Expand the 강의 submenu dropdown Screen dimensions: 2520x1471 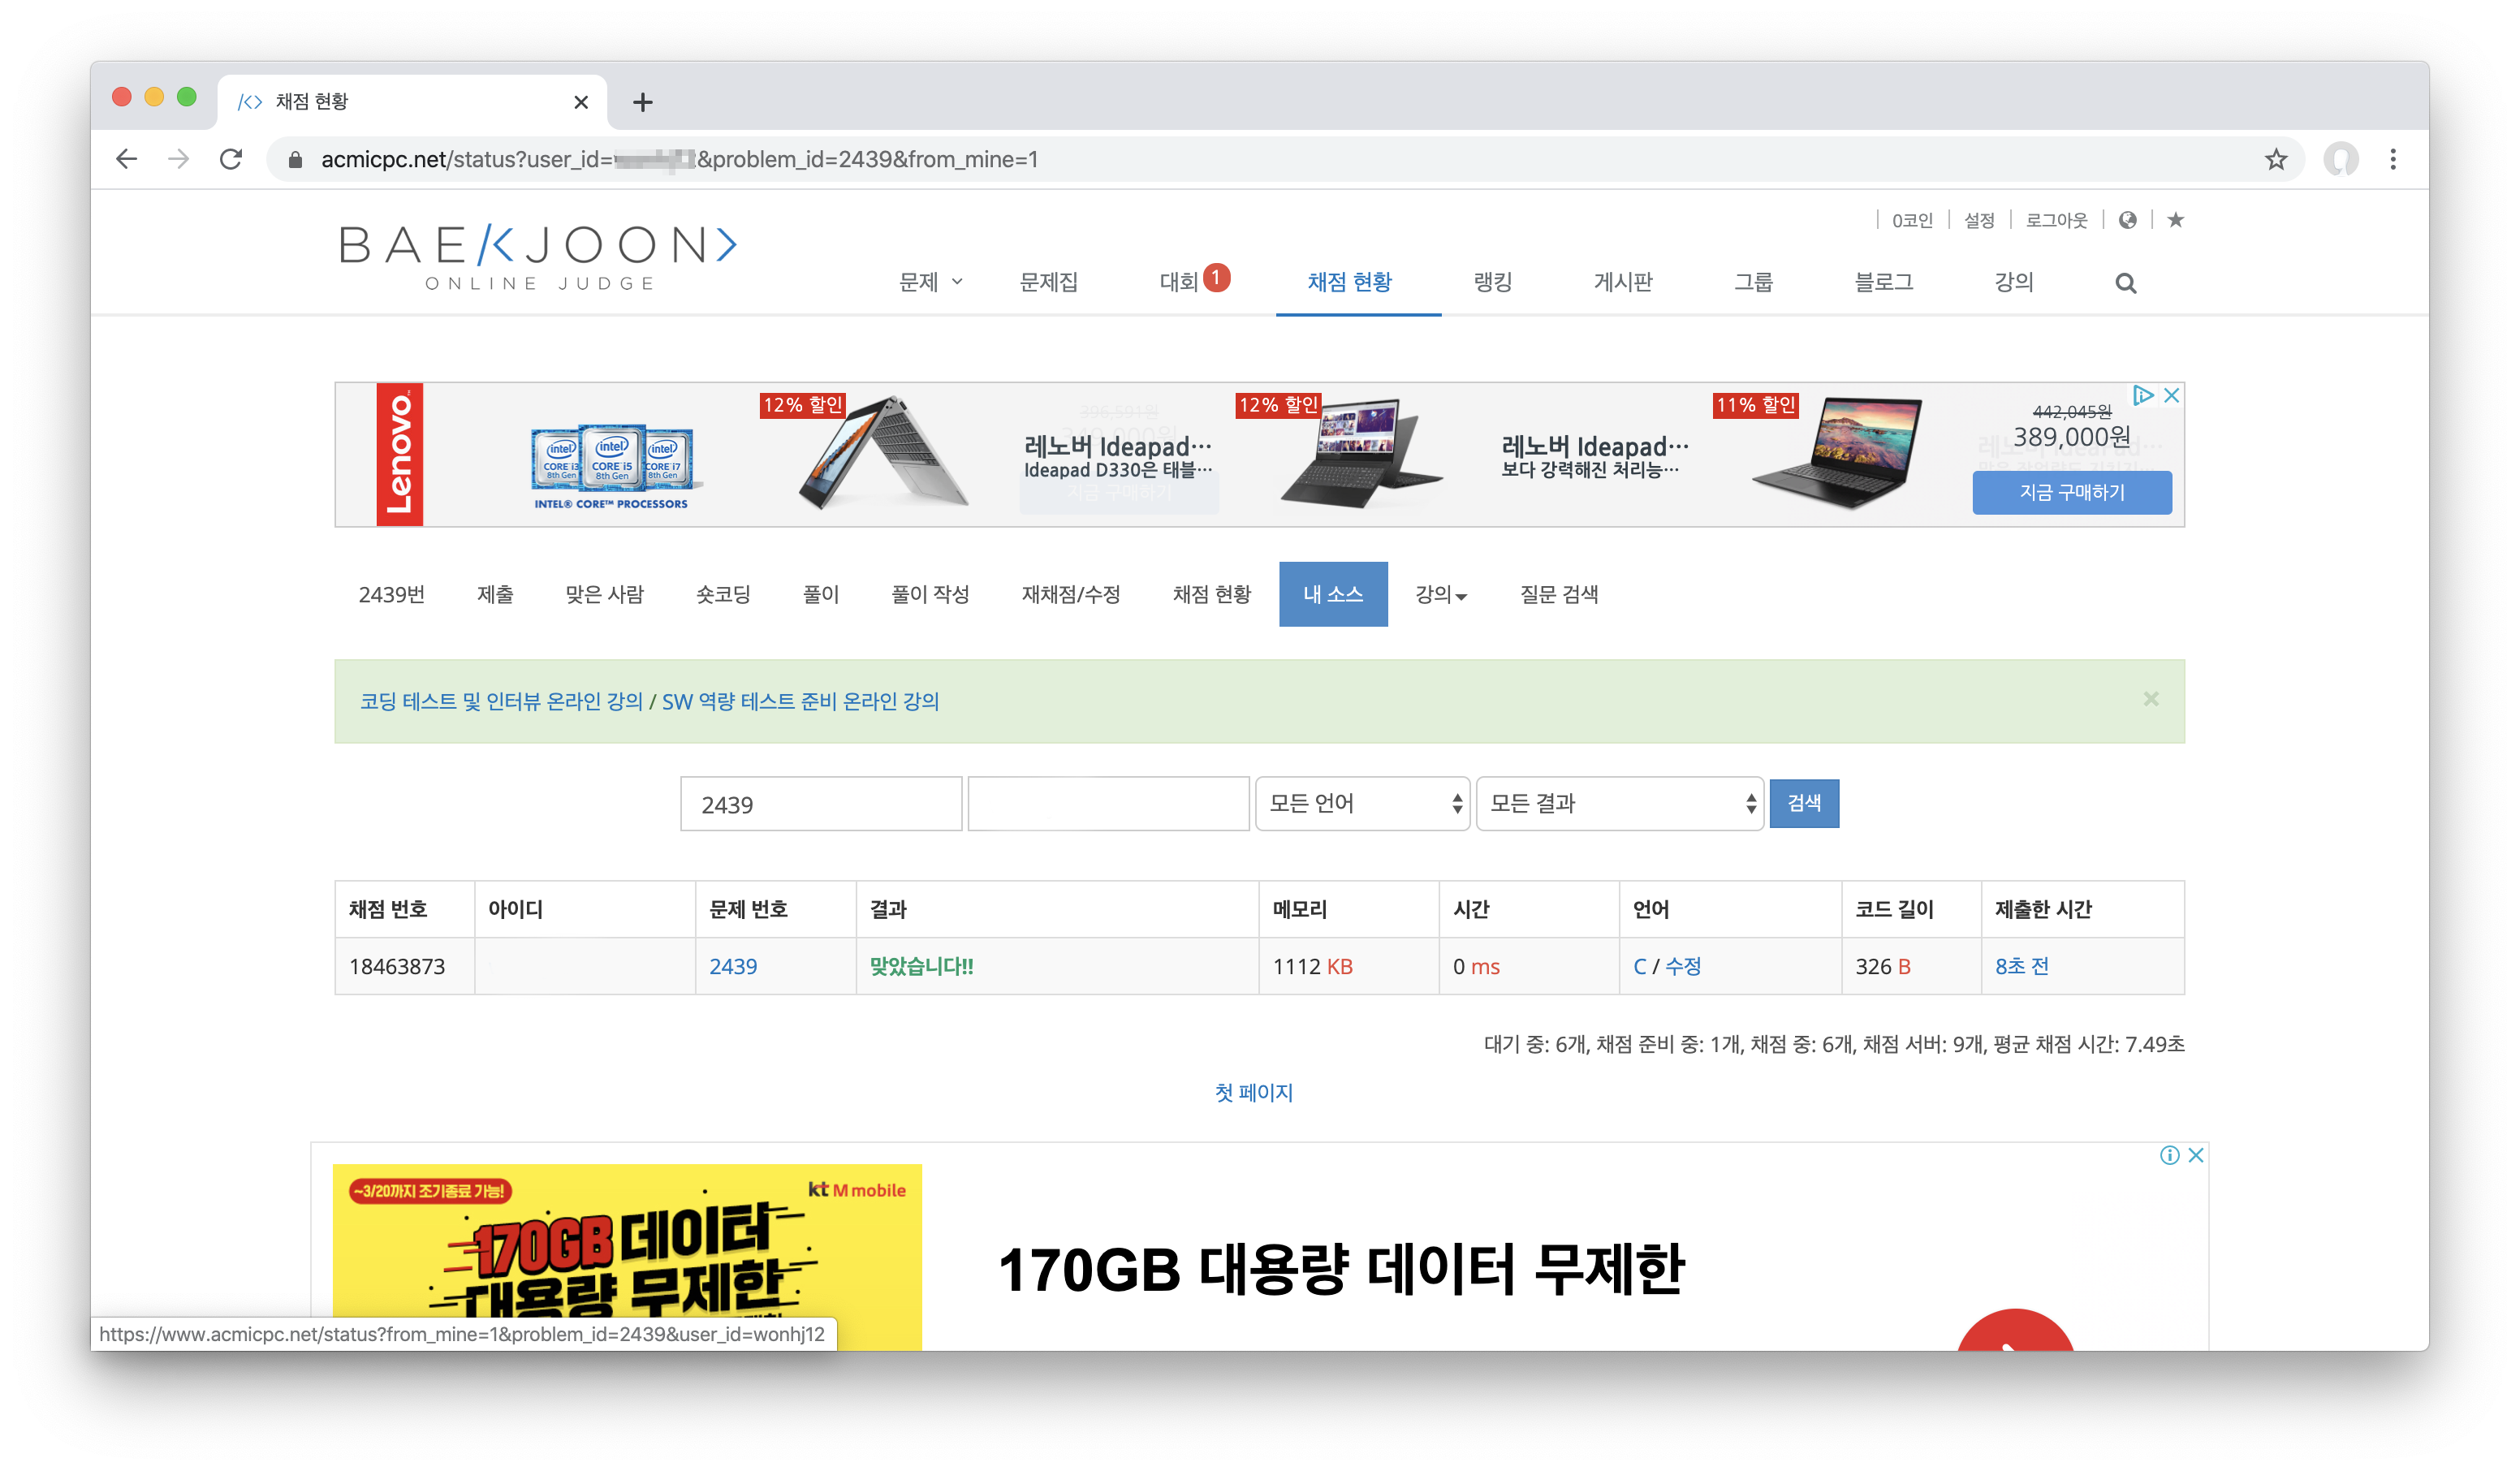pos(1440,595)
